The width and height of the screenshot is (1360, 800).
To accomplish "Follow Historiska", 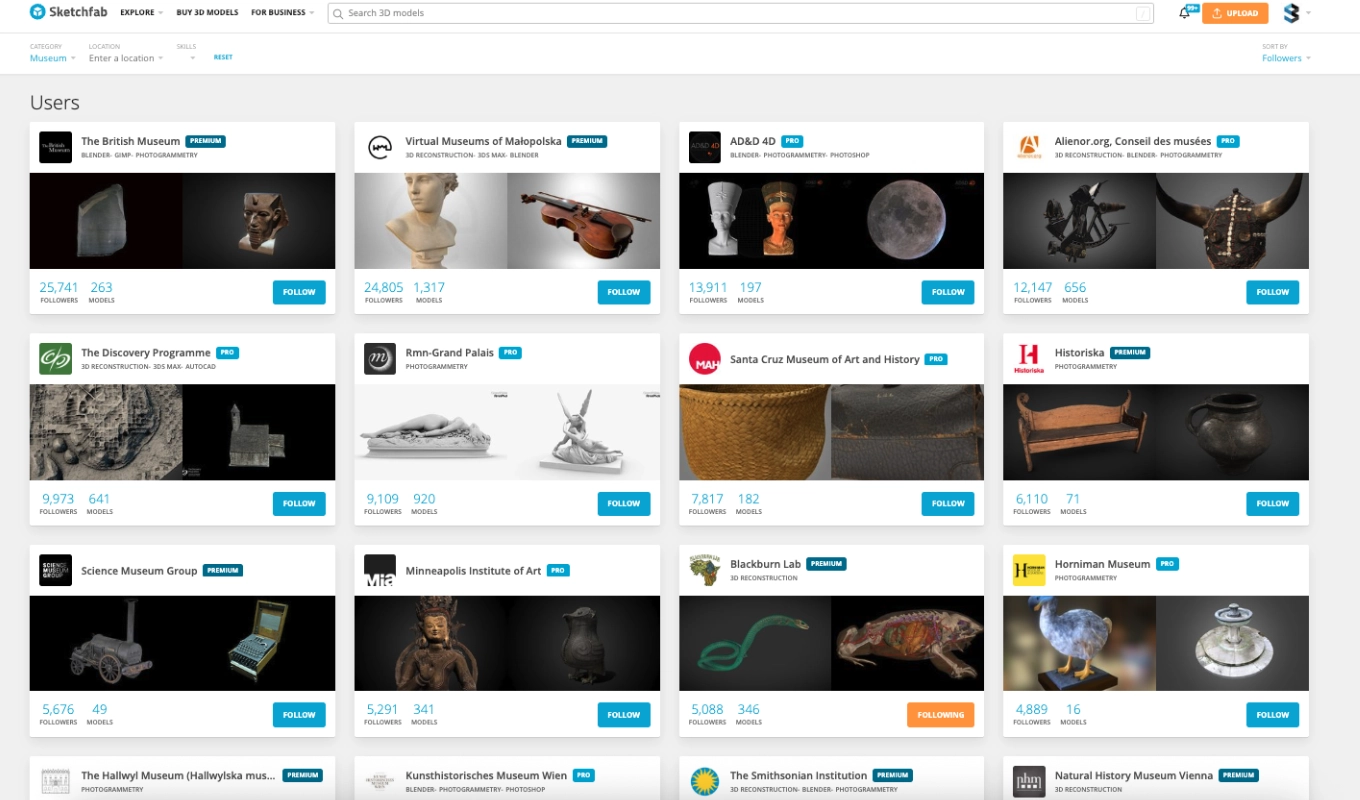I will point(1273,503).
